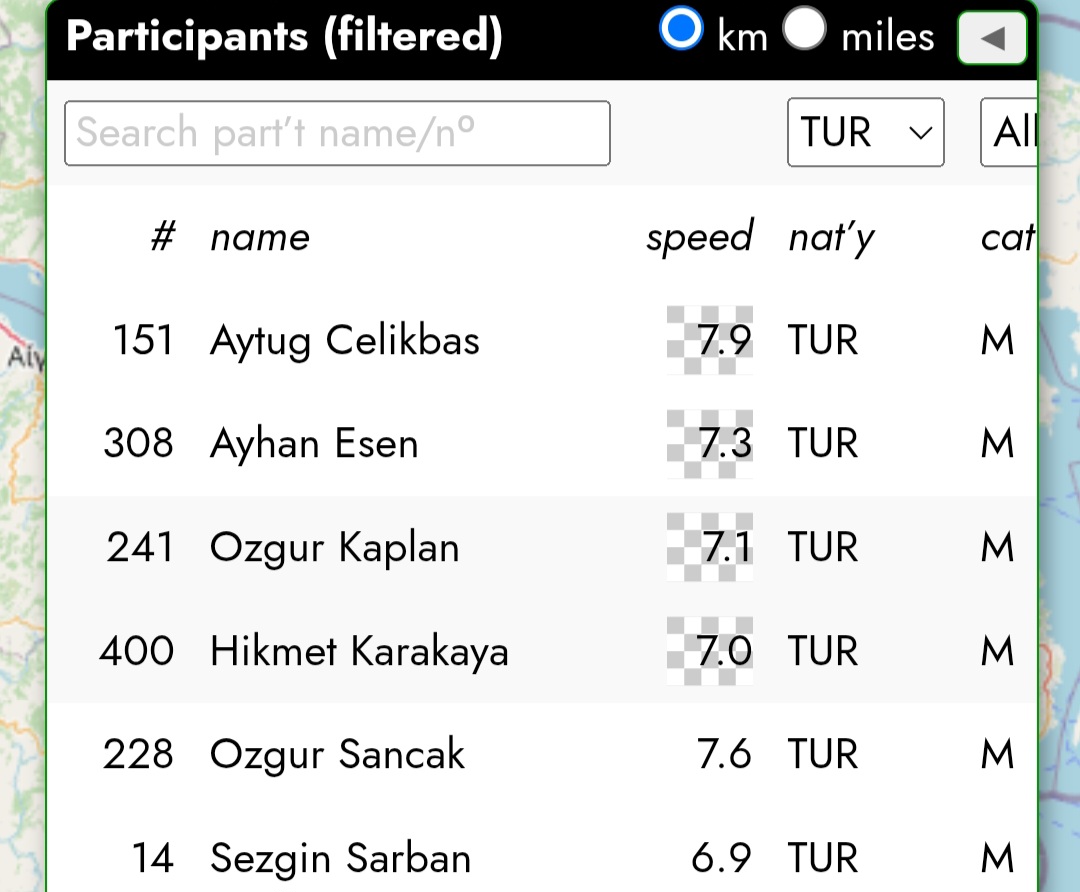The height and width of the screenshot is (892, 1080).
Task: Sort by name column header
Action: (x=260, y=237)
